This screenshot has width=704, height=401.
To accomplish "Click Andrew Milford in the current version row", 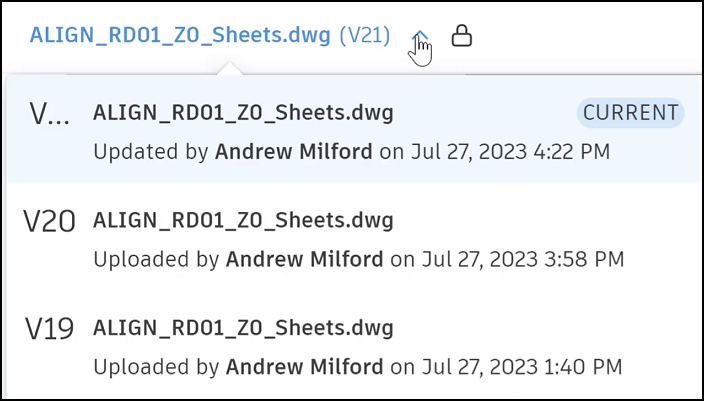I will click(293, 153).
